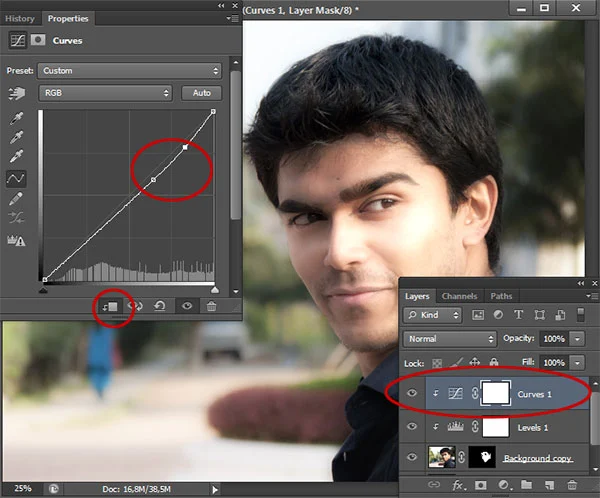Viewport: 600px width, 498px height.
Task: Open status bar info arrow menu
Action: 215,489
